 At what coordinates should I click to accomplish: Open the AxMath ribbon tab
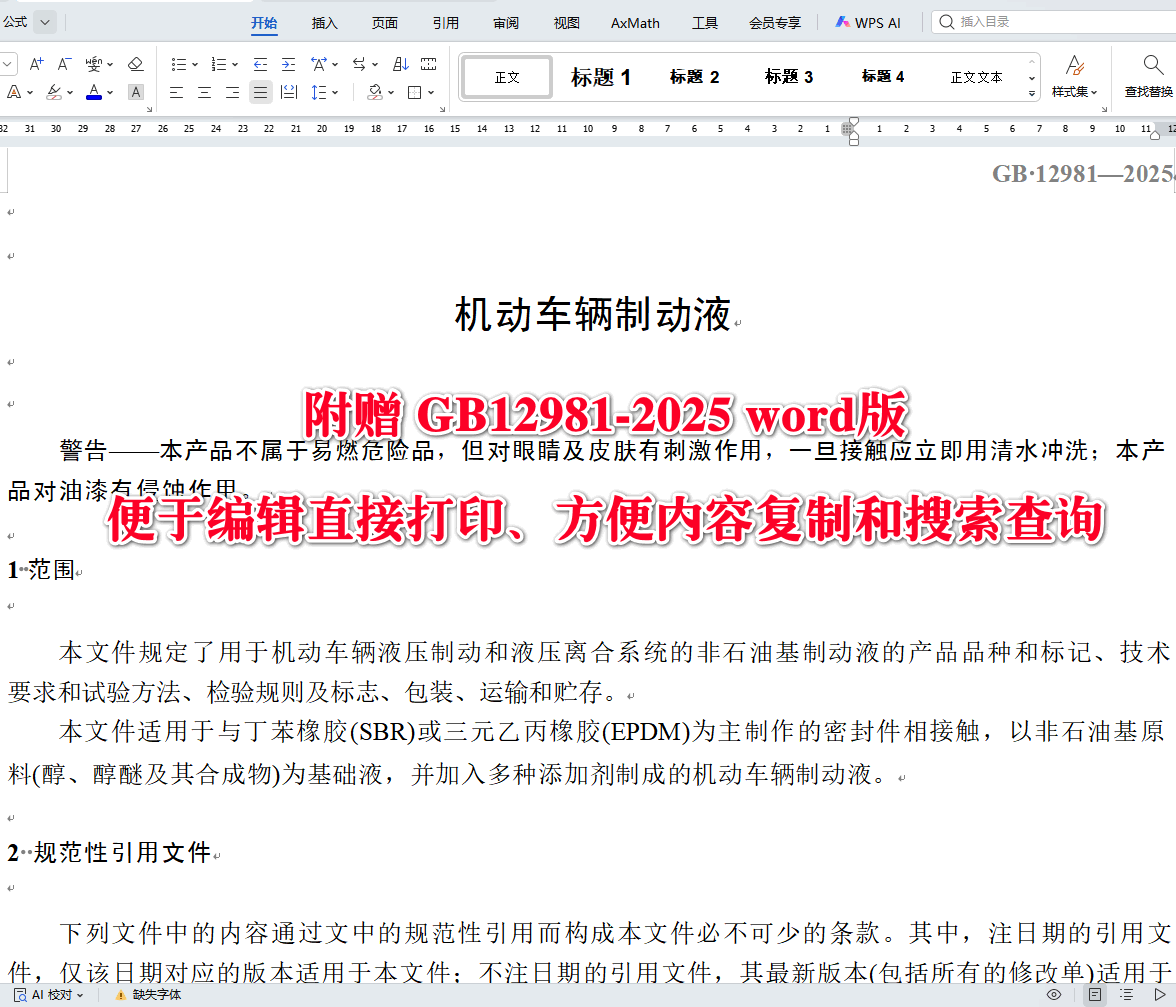click(635, 22)
